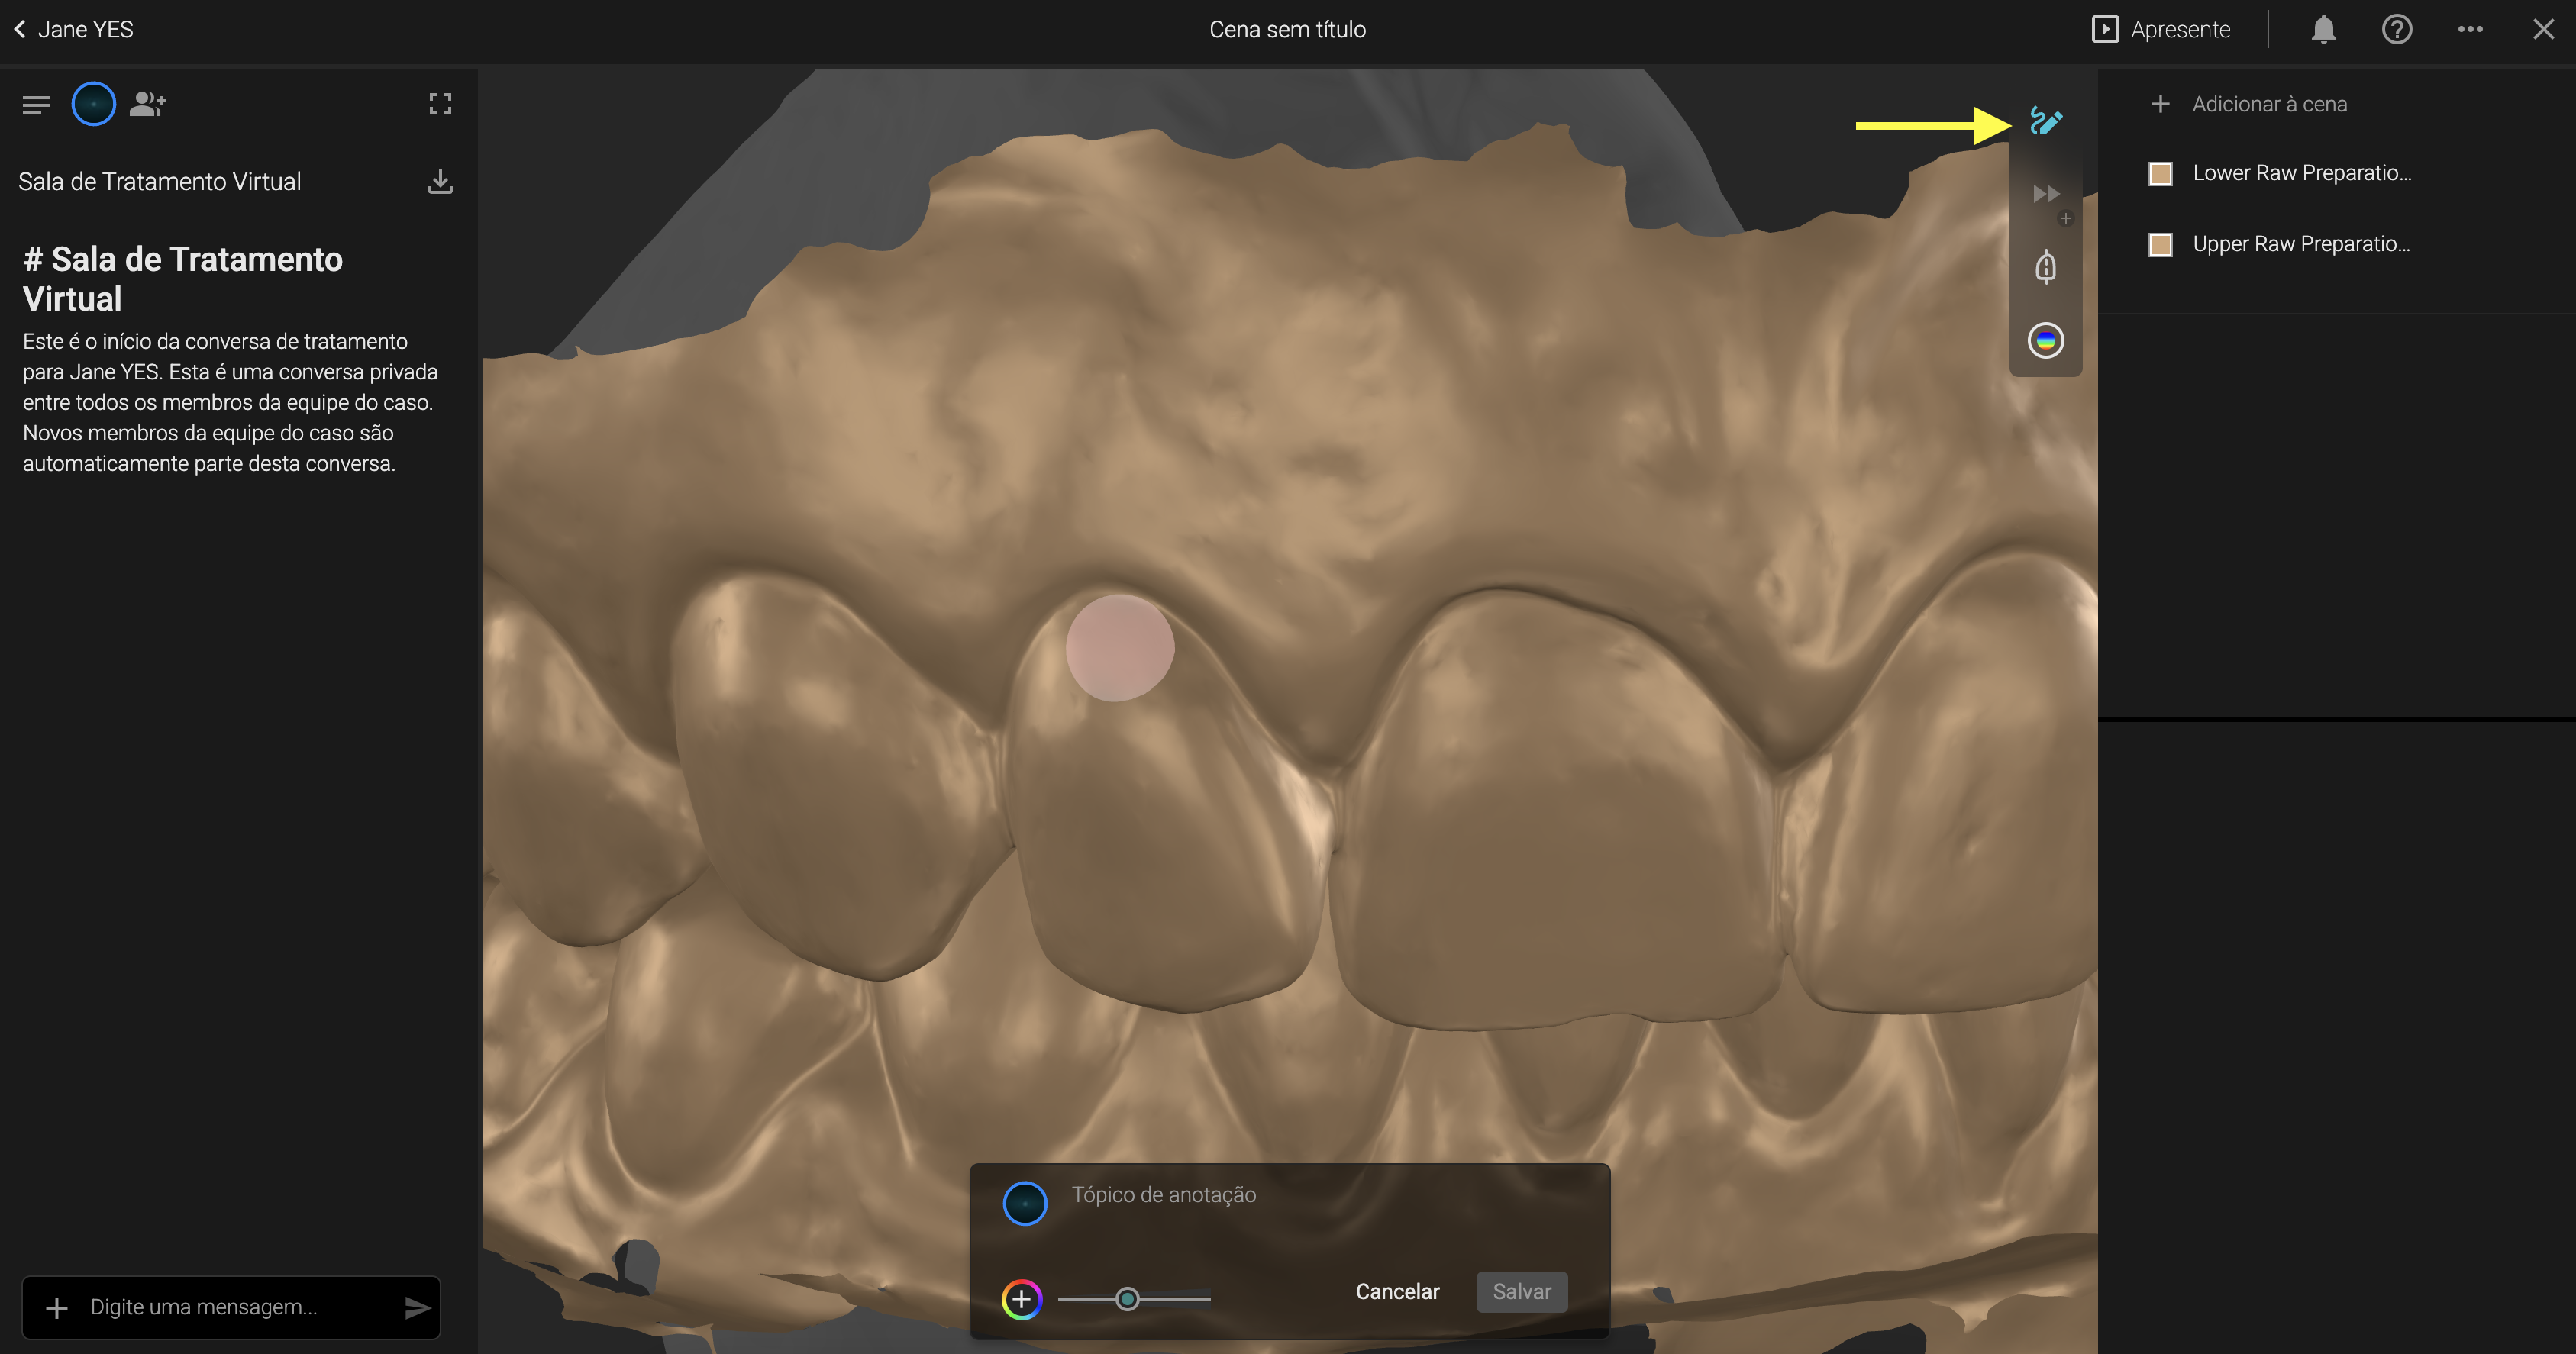Go back to Jane YES case

coord(74,30)
